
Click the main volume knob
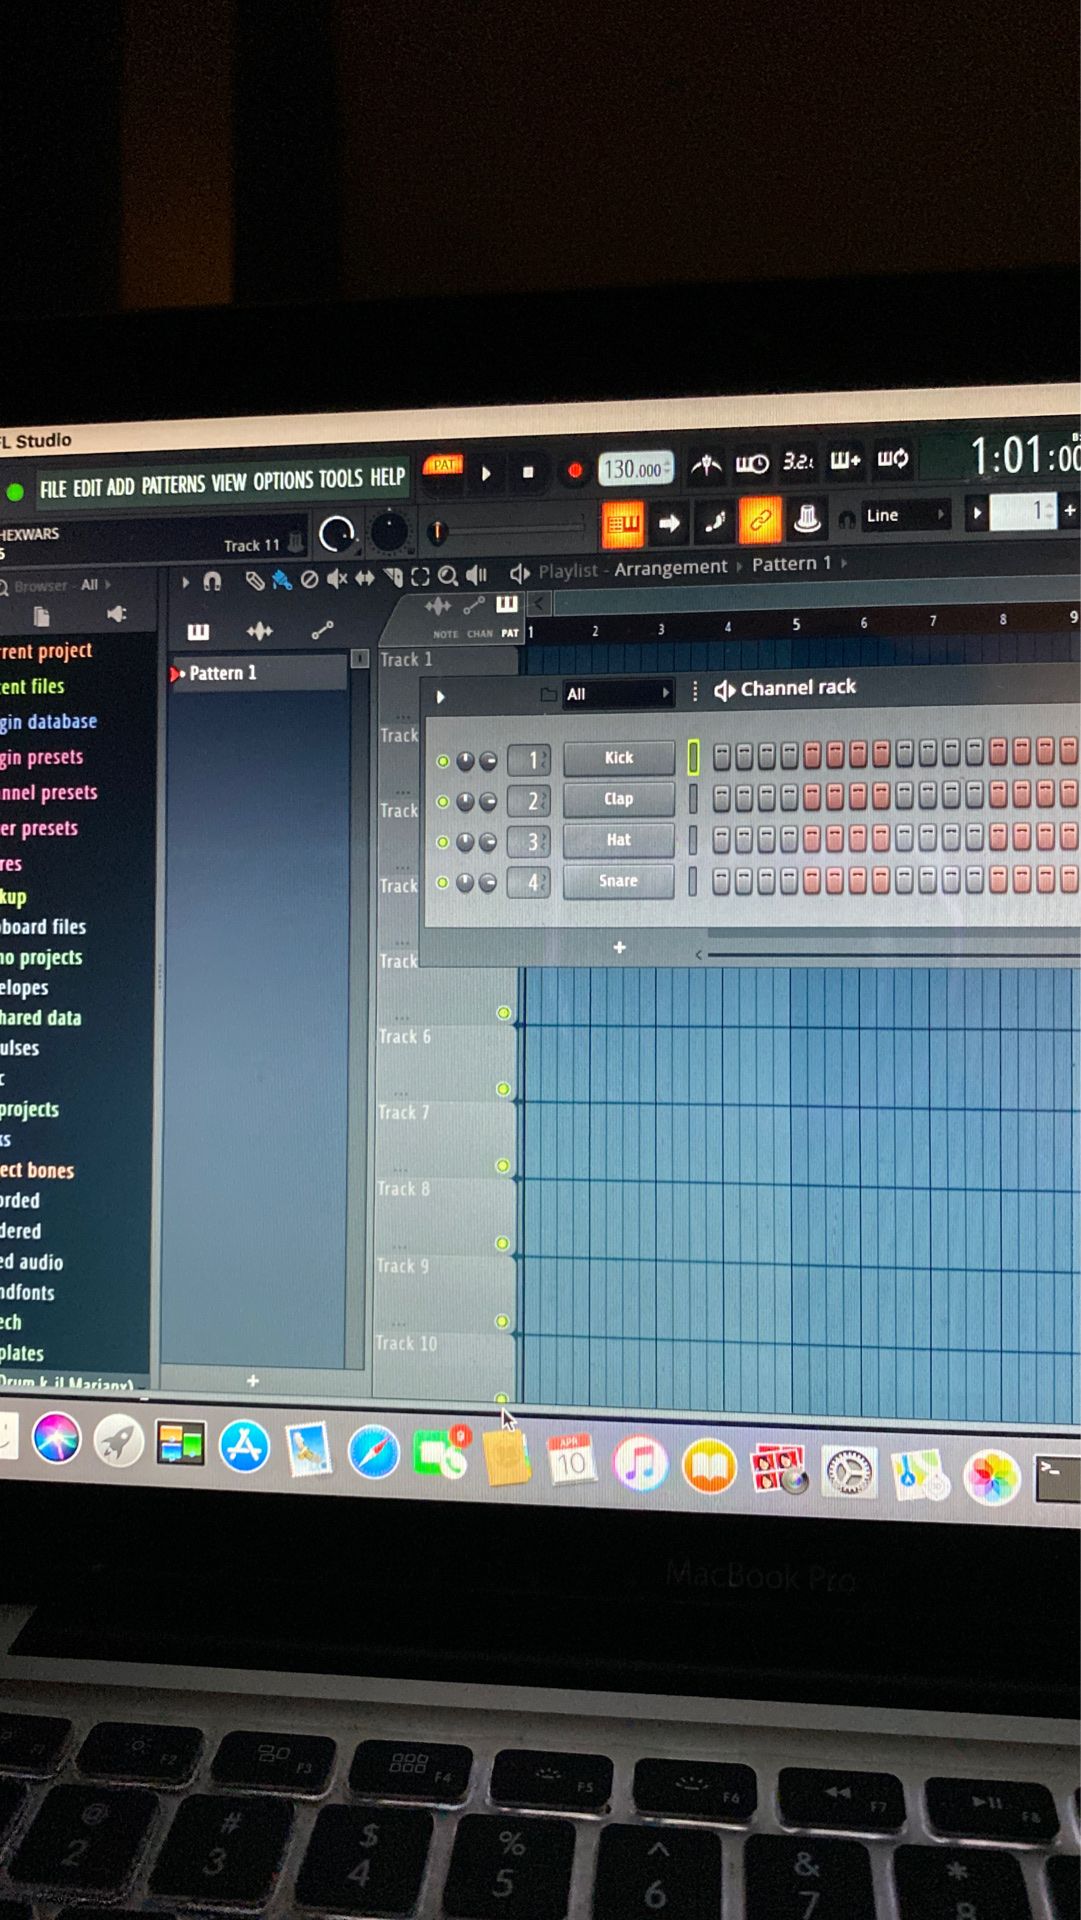pos(337,535)
